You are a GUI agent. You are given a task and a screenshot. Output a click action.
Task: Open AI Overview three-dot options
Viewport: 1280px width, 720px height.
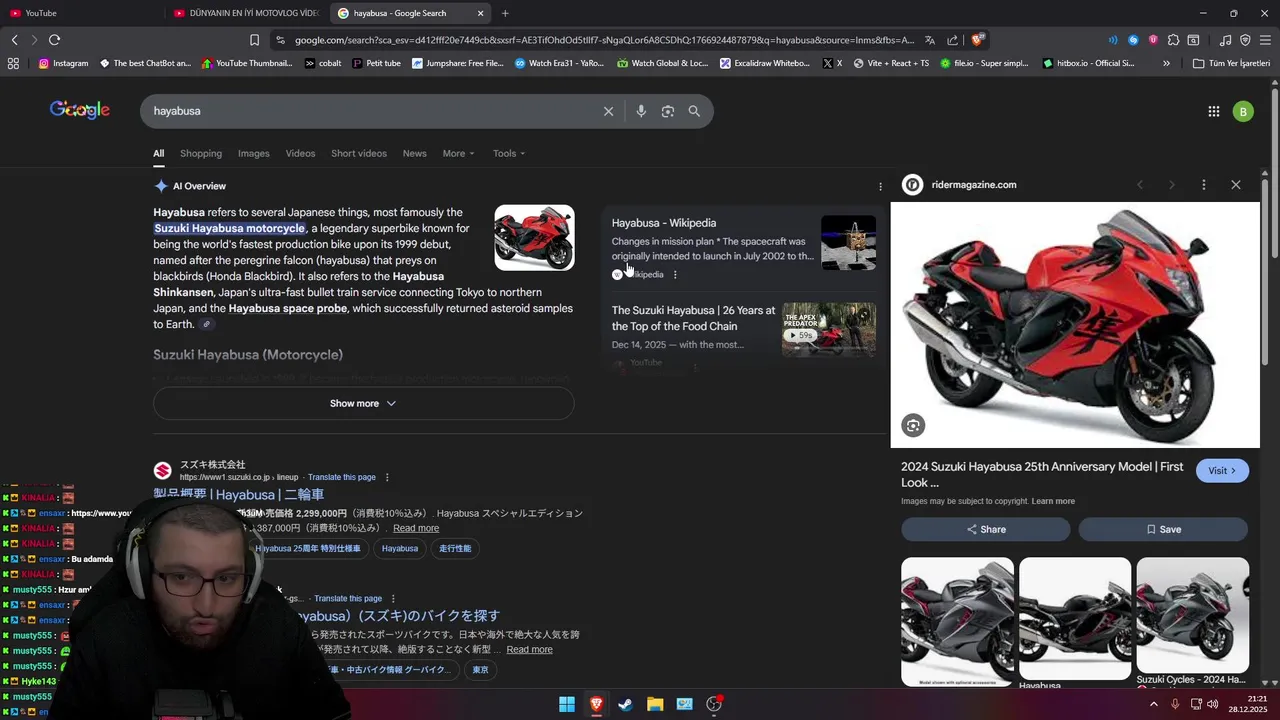point(880,186)
